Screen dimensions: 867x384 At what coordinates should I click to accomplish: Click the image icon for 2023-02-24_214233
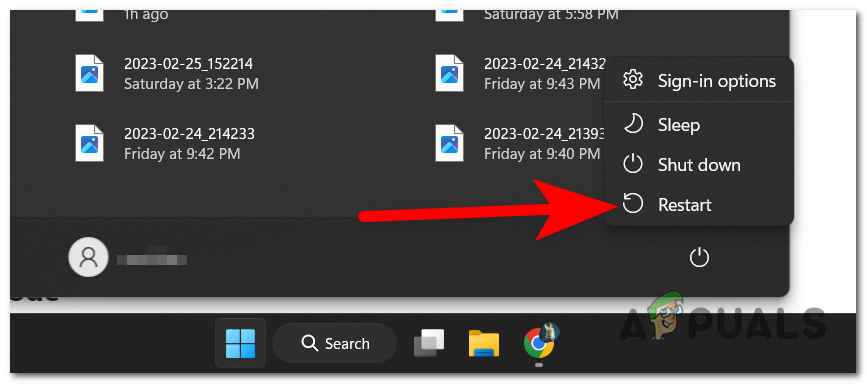(89, 143)
